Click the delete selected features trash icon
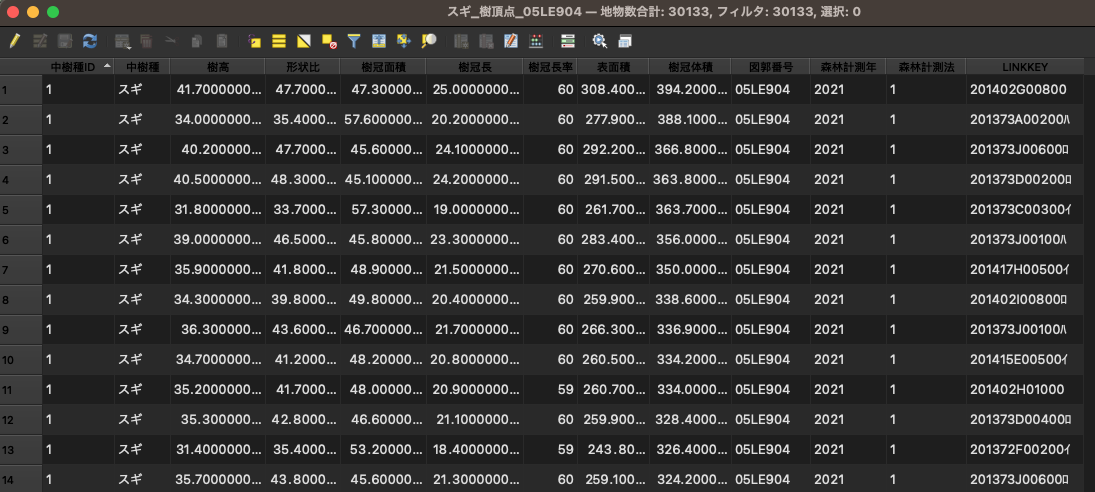The image size is (1095, 492). (146, 41)
